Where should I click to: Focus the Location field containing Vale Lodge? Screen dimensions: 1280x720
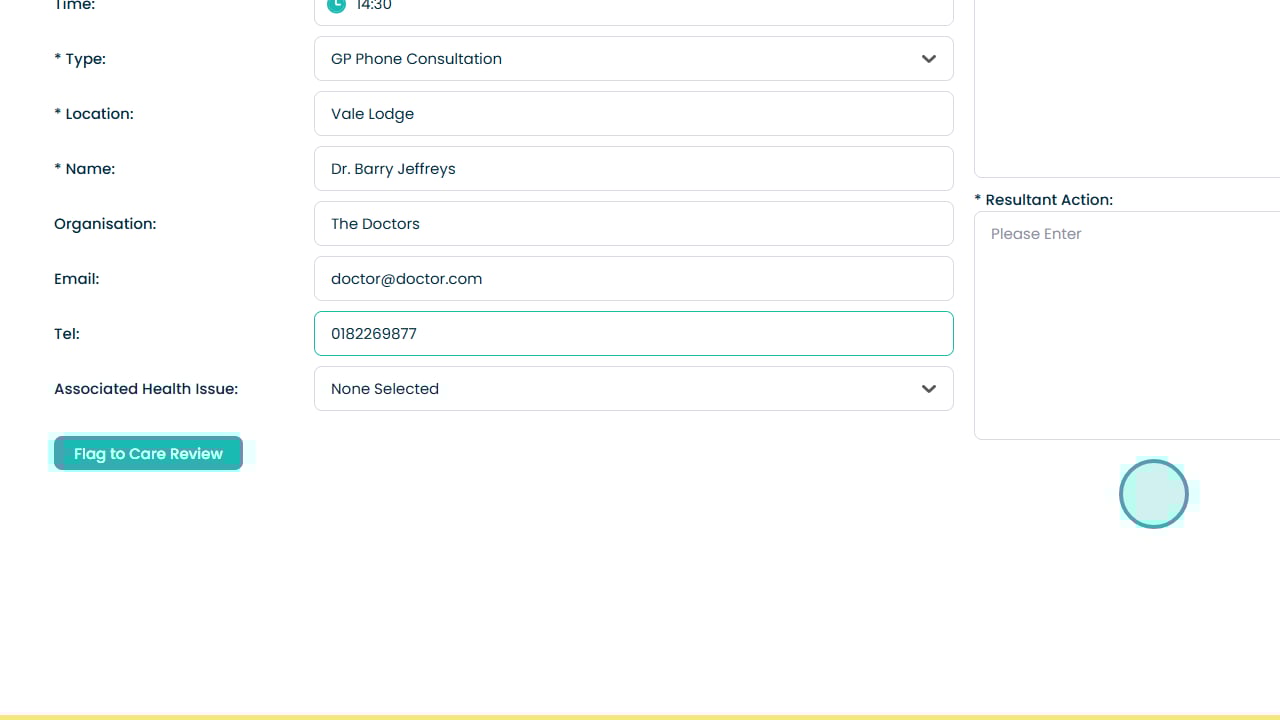(x=633, y=114)
